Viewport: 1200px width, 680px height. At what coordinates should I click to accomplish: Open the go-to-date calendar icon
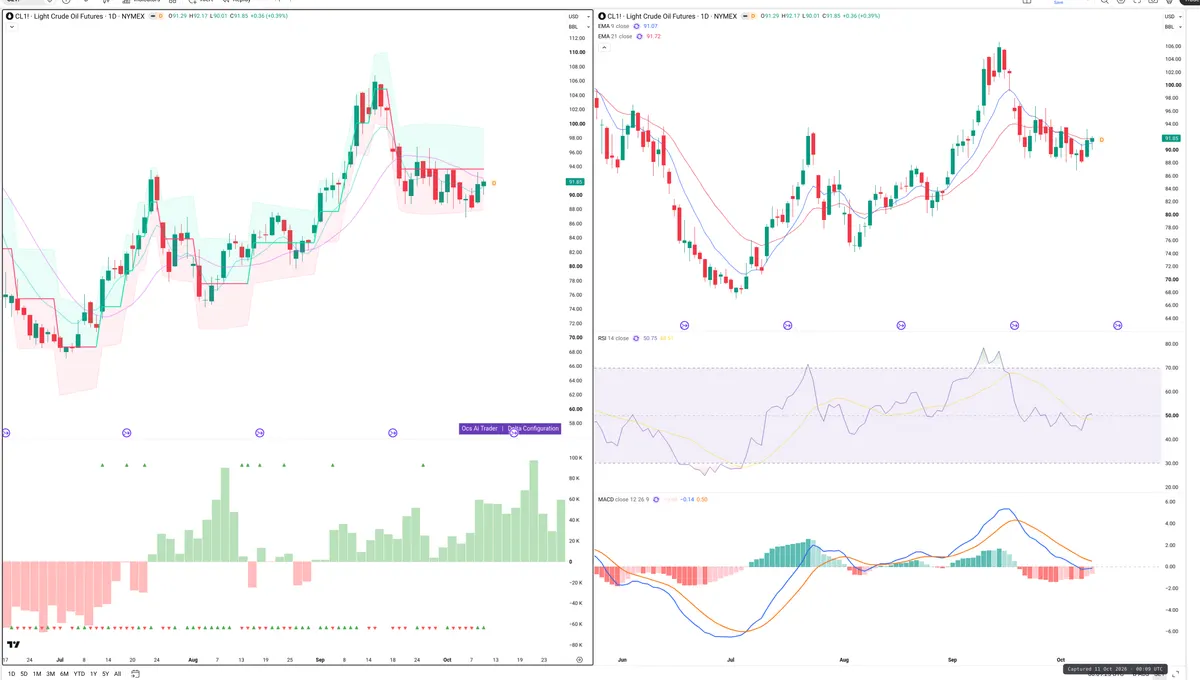(136, 673)
